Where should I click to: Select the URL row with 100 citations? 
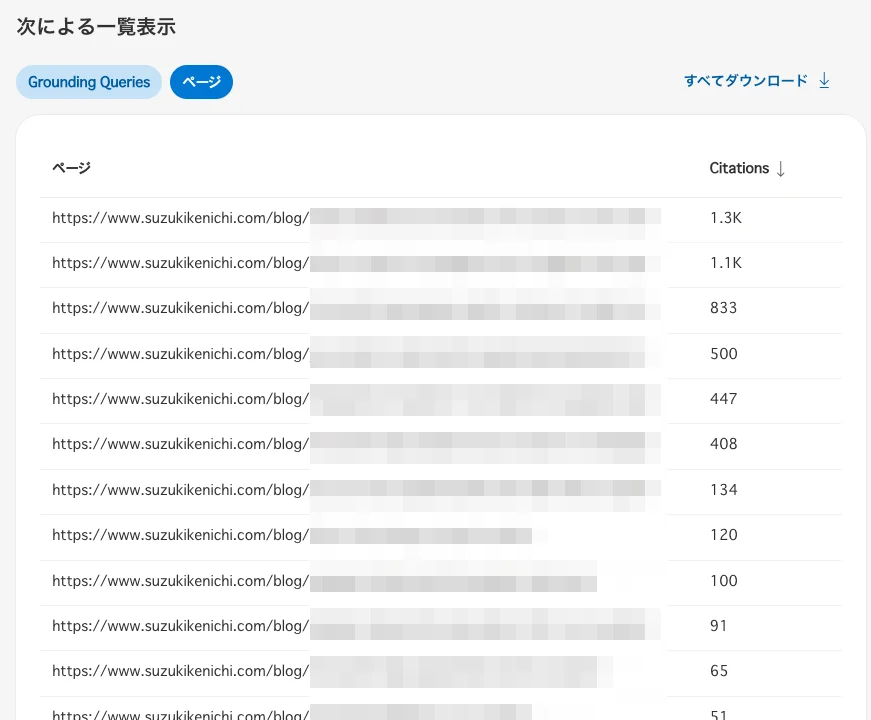180,581
